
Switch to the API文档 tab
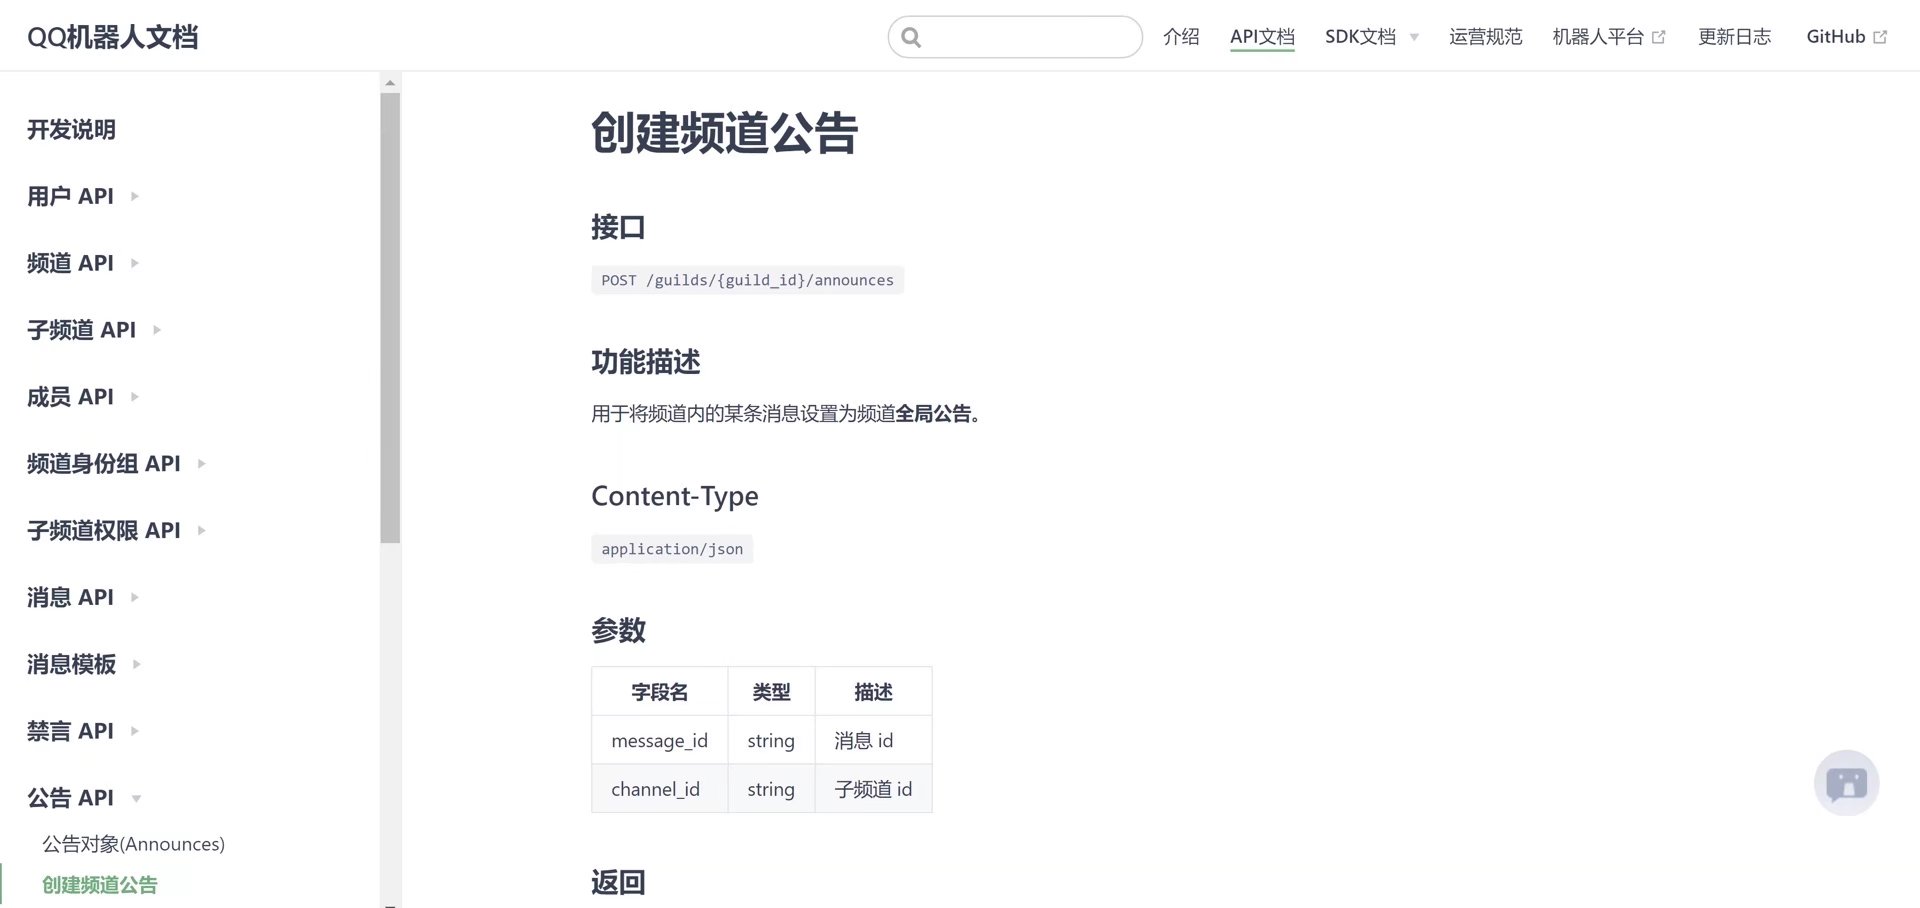coord(1262,36)
